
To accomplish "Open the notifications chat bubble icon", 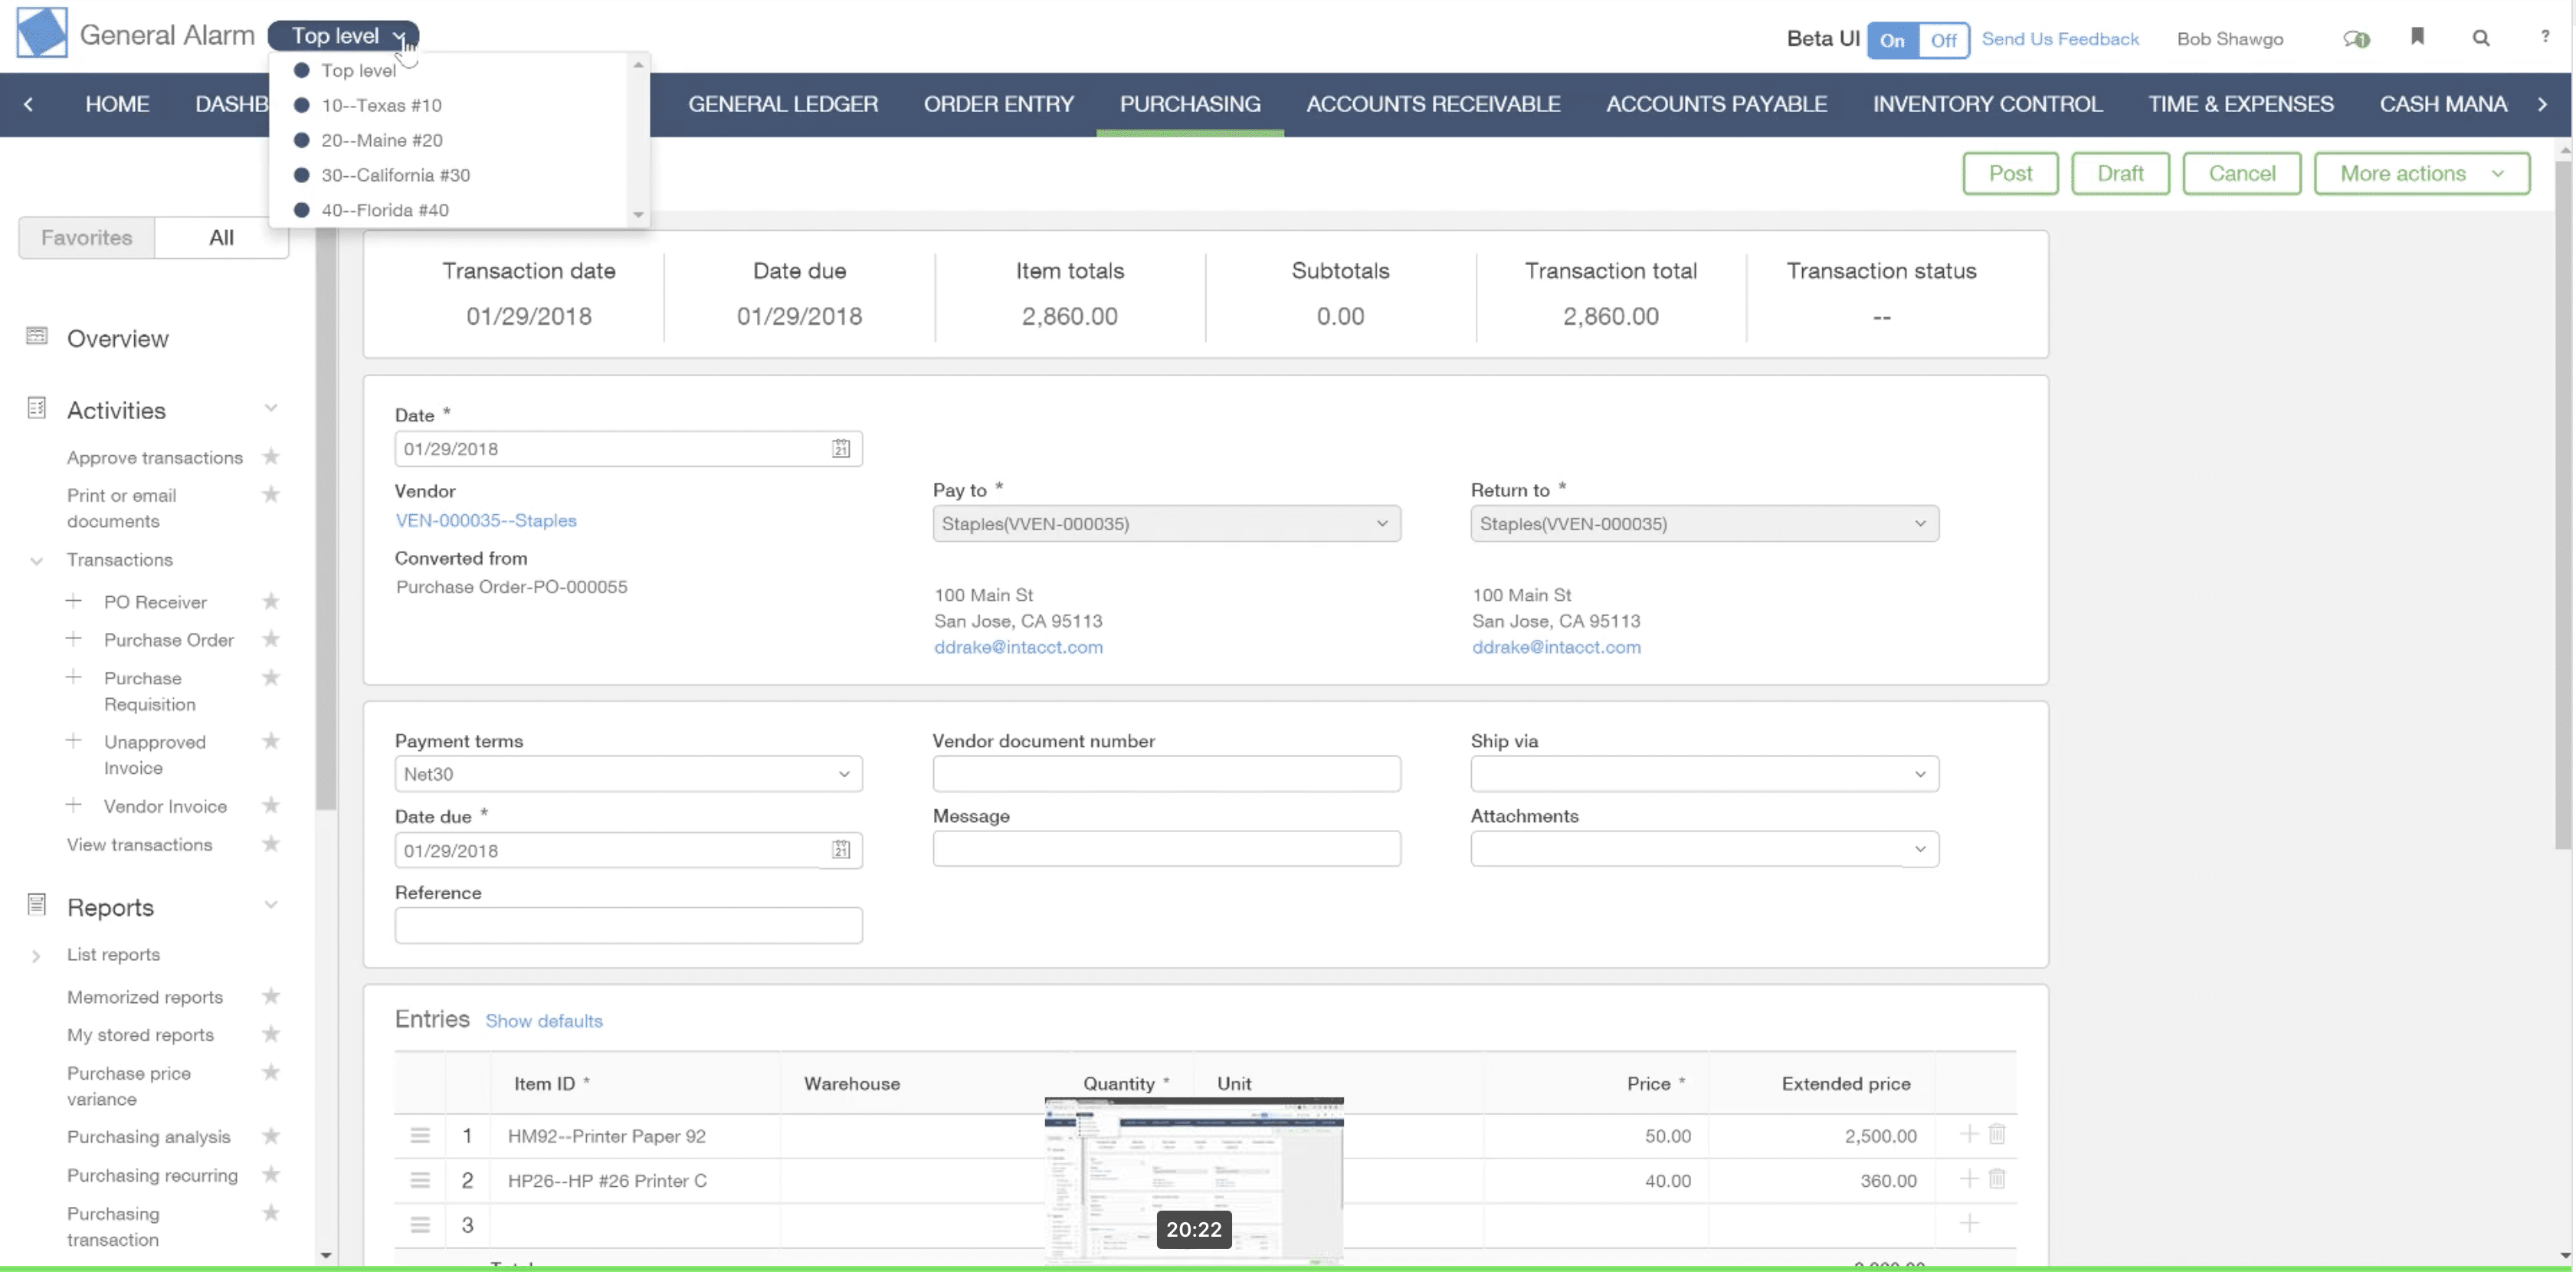I will pos(2358,38).
